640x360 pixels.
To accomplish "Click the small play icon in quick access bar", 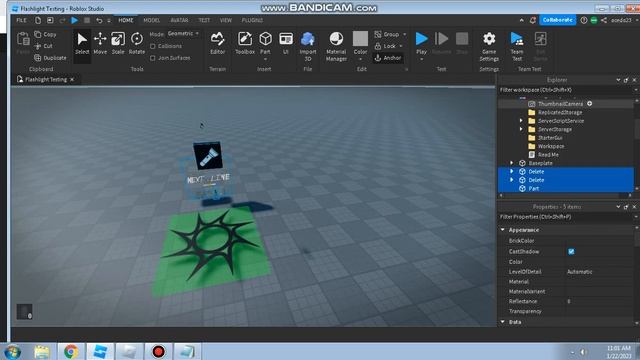I will [74, 20].
